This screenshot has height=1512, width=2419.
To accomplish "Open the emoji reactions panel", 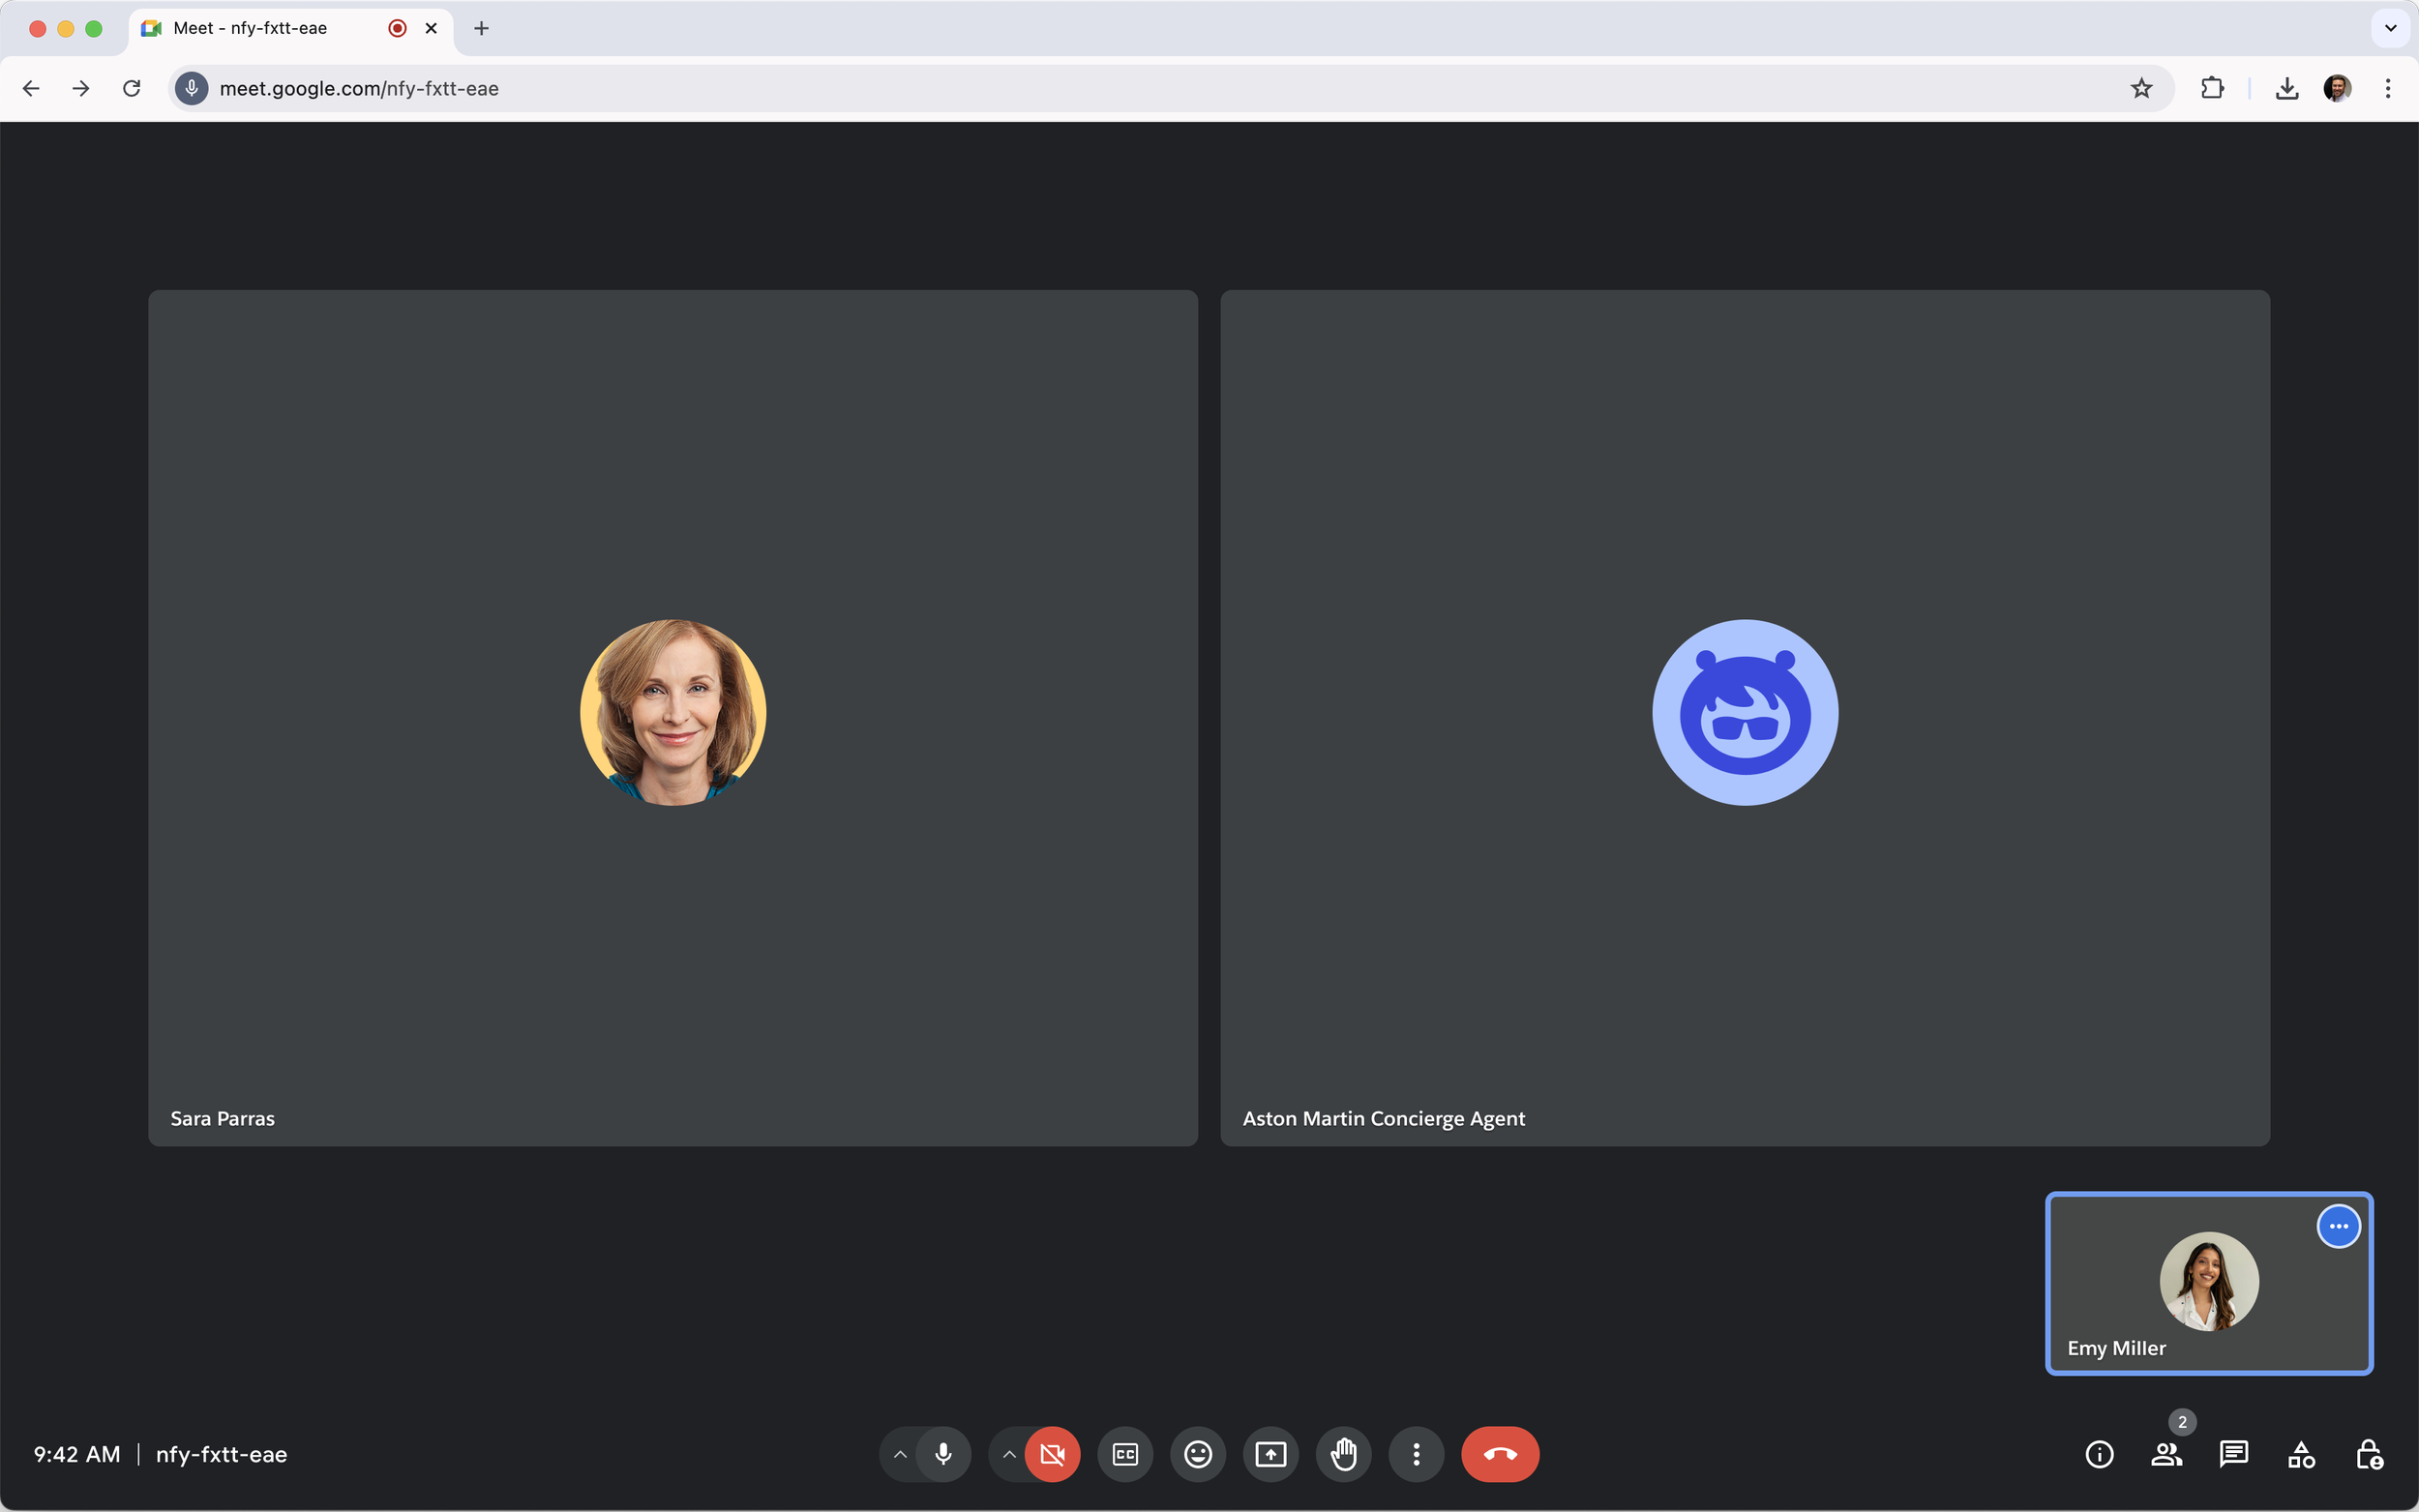I will (1197, 1454).
